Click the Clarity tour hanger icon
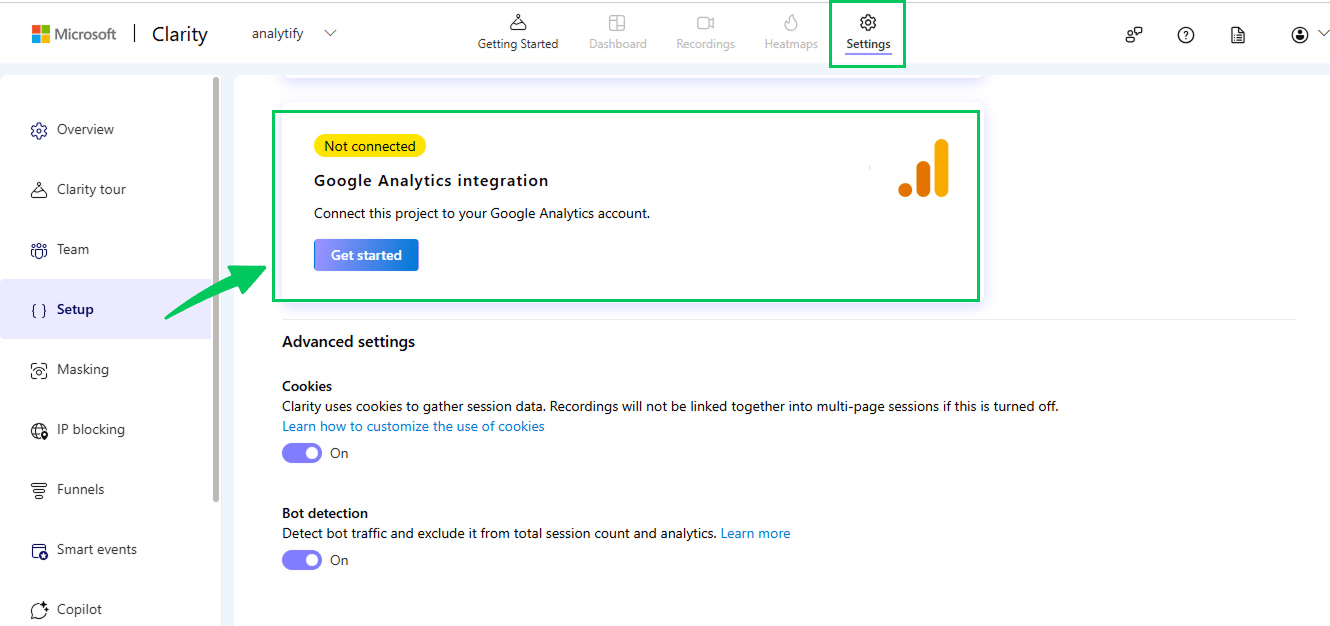 coord(39,190)
